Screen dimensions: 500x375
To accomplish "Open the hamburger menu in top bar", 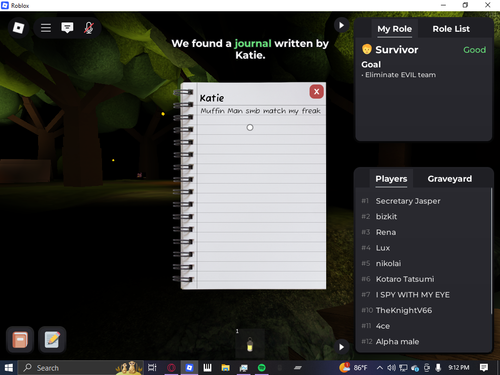I will [x=46, y=28].
